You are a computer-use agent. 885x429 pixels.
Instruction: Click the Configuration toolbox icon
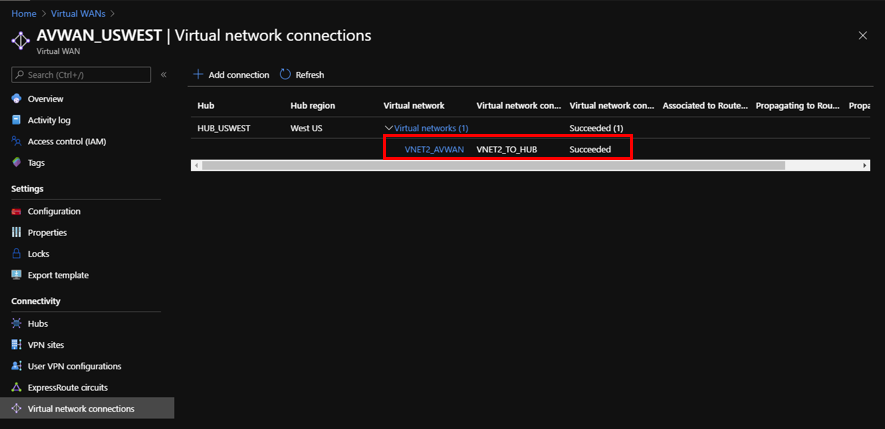click(16, 212)
